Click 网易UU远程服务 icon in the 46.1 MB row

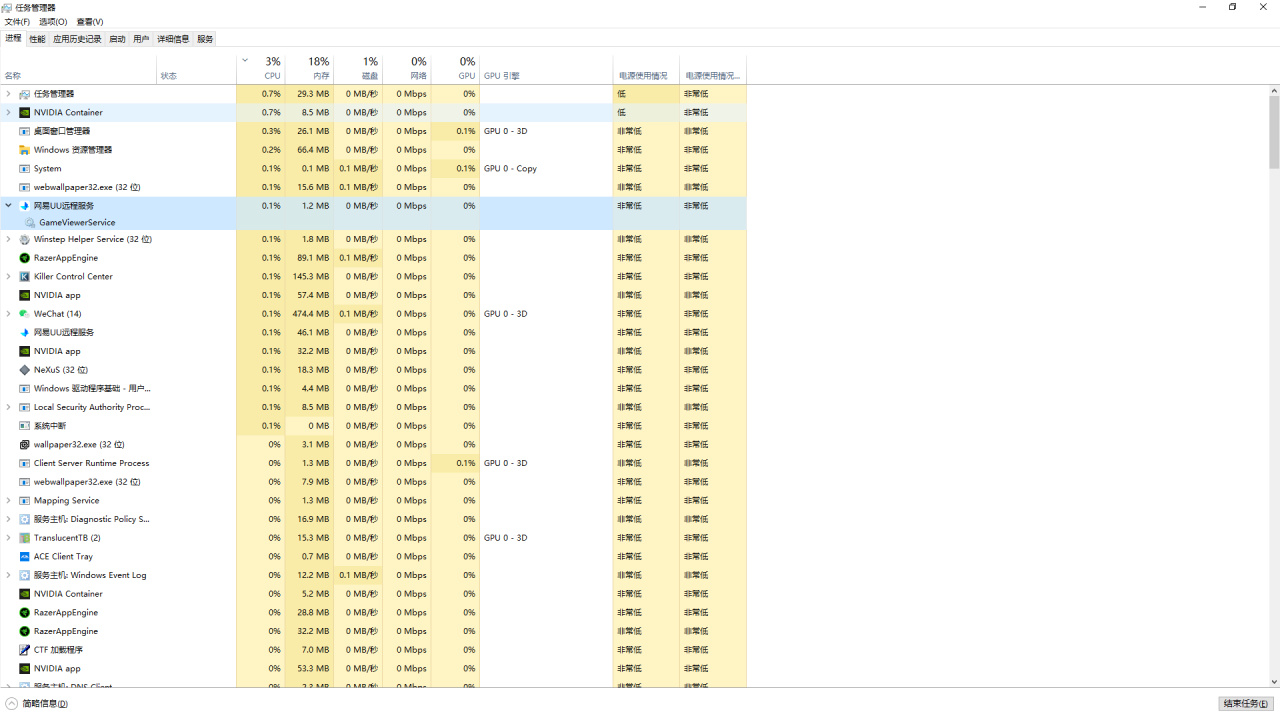[25, 332]
